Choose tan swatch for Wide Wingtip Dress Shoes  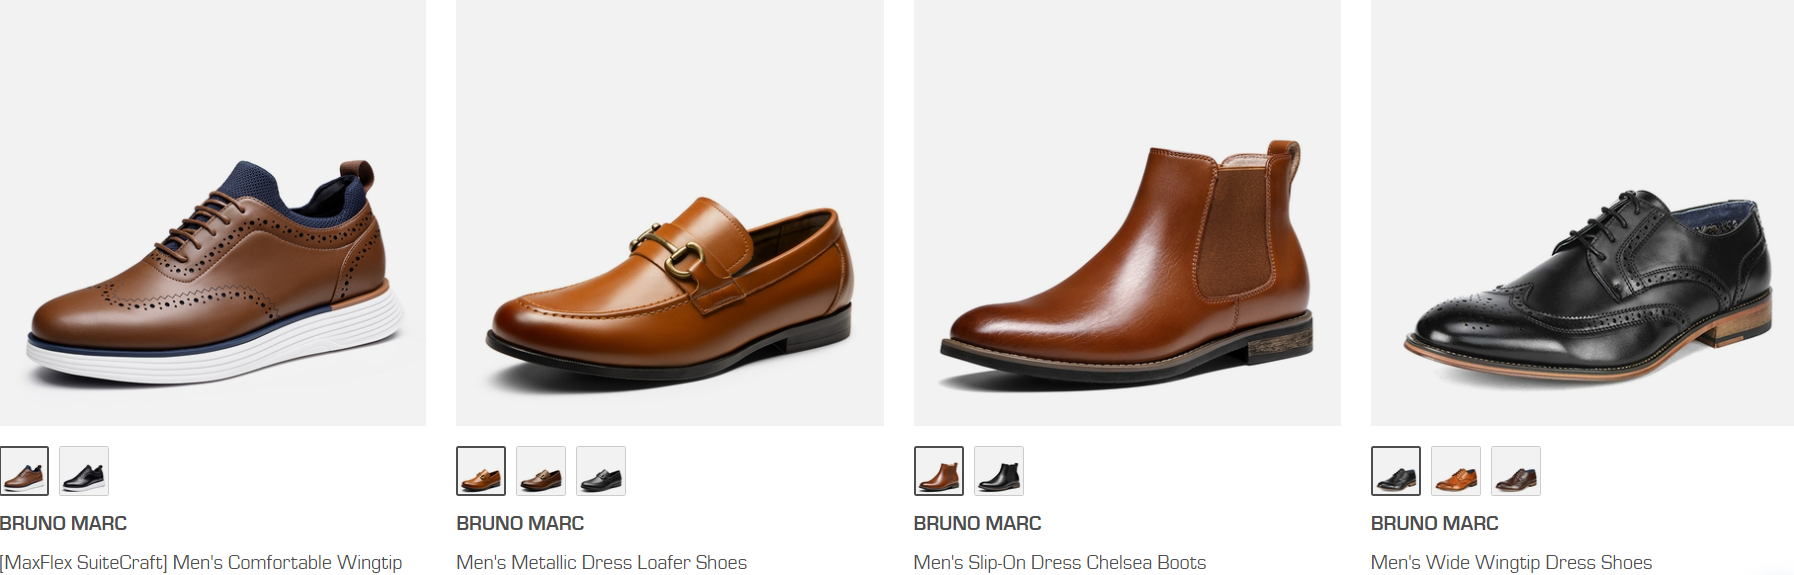tap(1456, 471)
